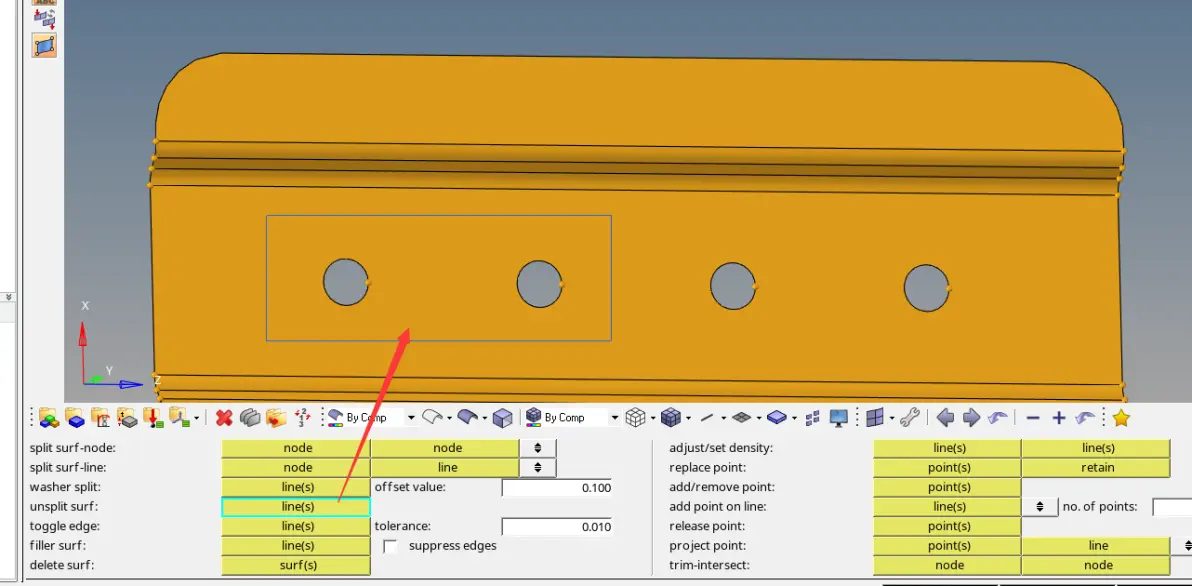Click the toggle edge tolerance field
Image resolution: width=1192 pixels, height=586 pixels.
557,527
